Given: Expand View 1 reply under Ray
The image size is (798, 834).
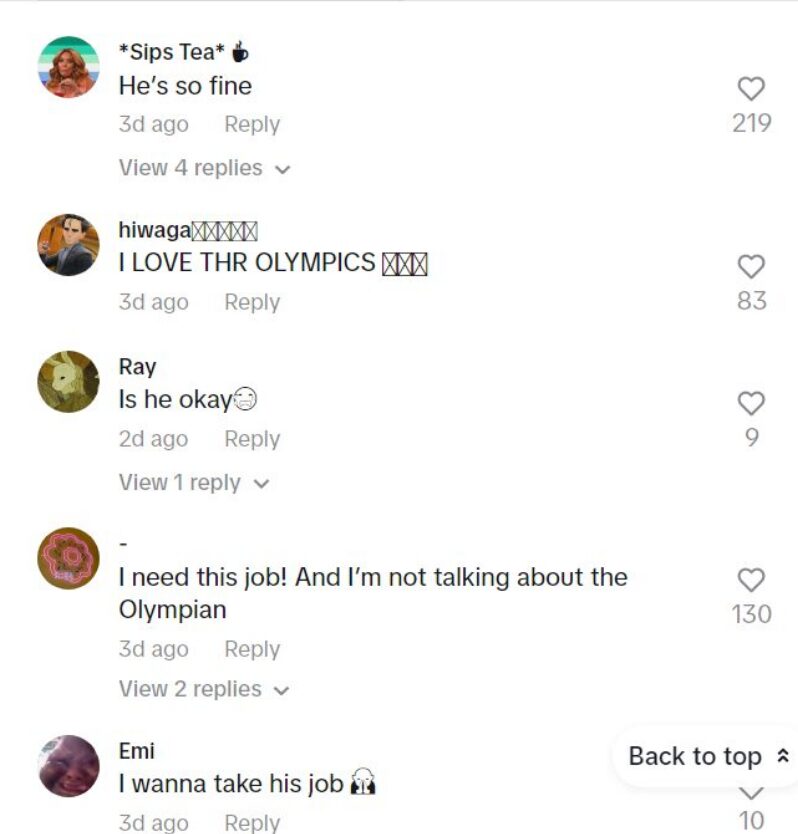Looking at the screenshot, I should 194,483.
